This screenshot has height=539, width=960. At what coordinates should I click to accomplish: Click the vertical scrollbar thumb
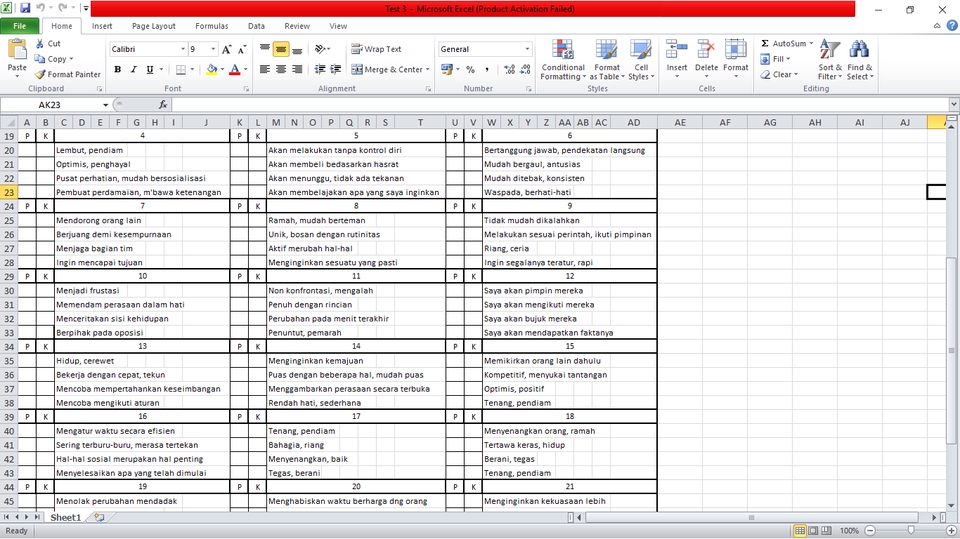coord(951,351)
